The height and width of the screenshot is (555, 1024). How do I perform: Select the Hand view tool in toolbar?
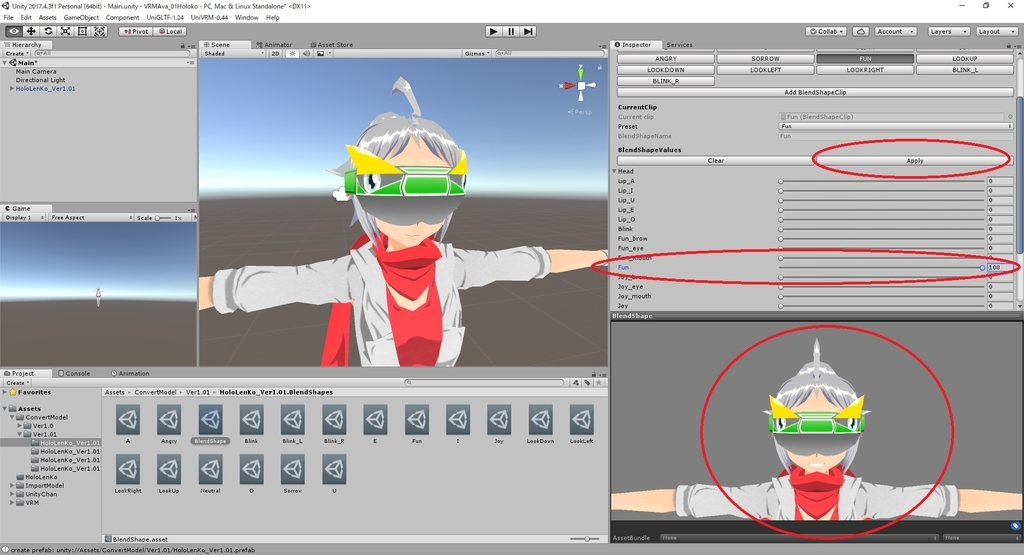tap(14, 31)
